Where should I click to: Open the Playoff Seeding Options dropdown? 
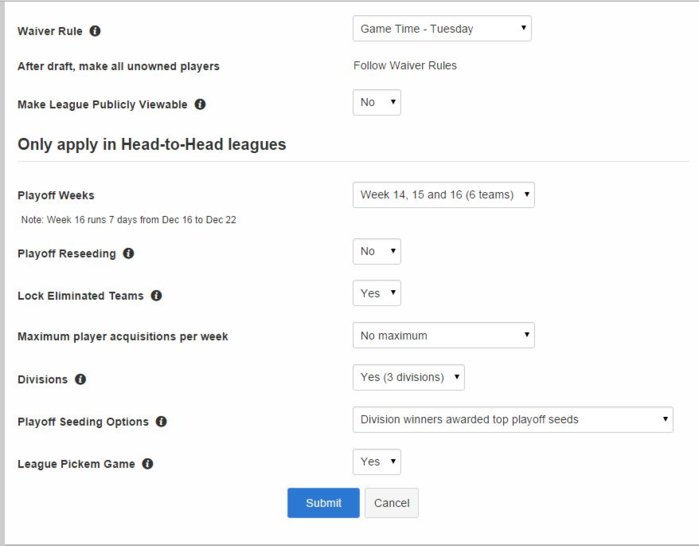coord(512,419)
